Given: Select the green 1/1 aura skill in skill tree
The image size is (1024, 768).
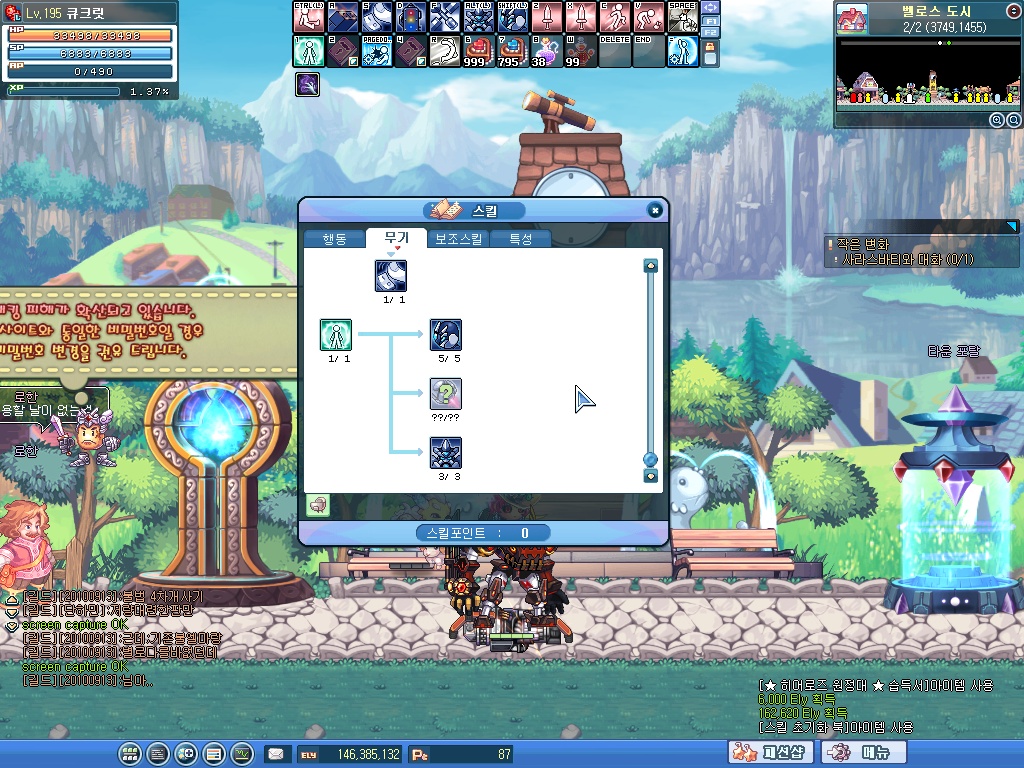Looking at the screenshot, I should [x=336, y=334].
